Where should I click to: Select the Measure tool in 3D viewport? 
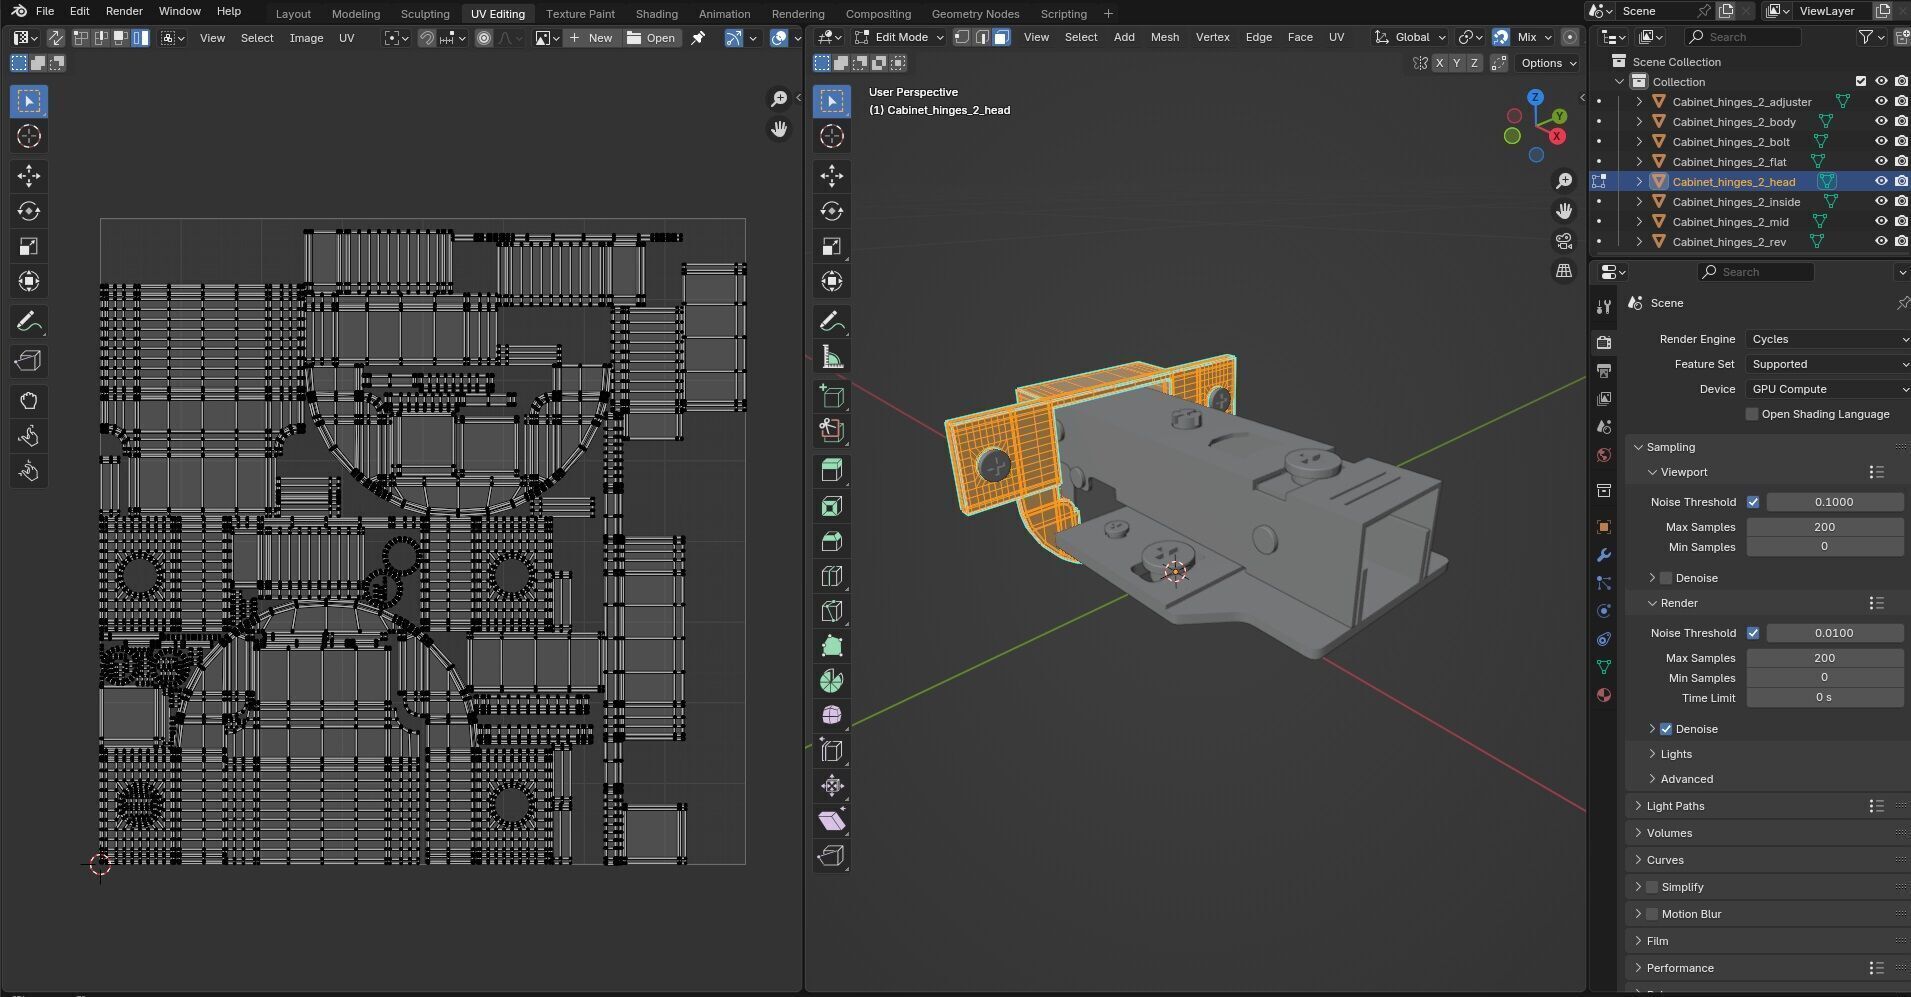coord(832,357)
